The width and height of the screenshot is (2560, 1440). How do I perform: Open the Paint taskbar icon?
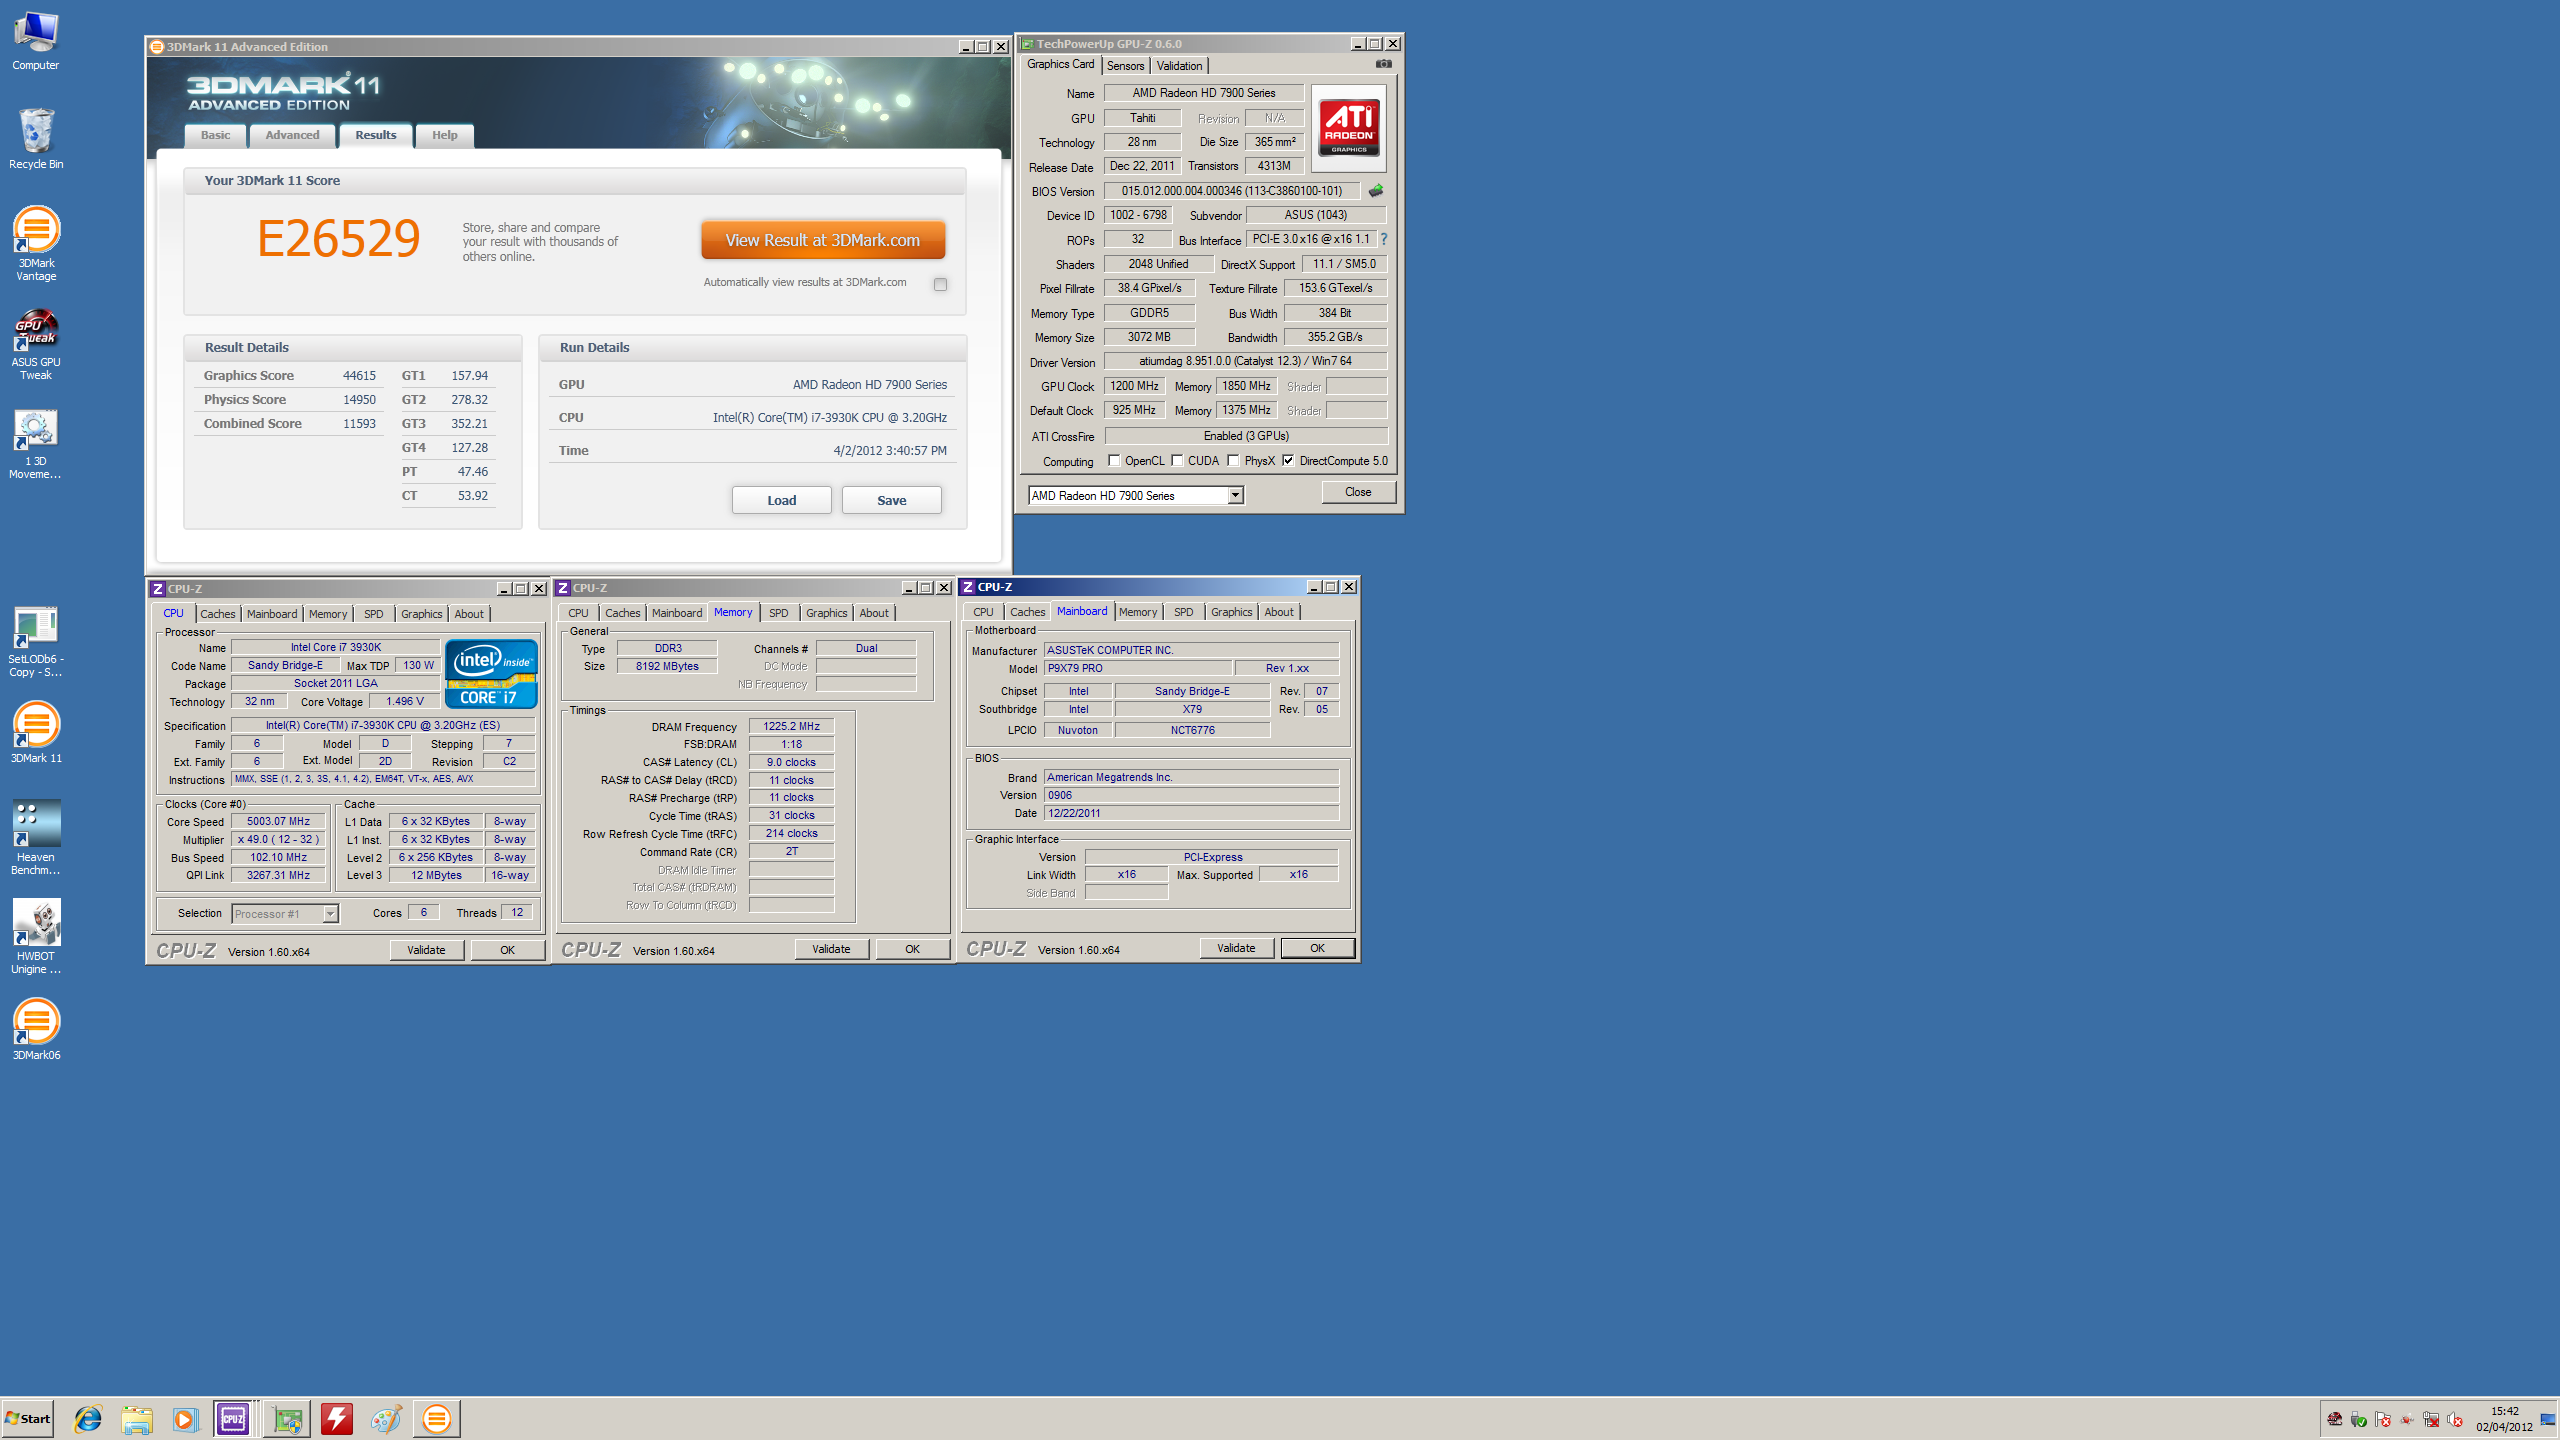coord(386,1419)
